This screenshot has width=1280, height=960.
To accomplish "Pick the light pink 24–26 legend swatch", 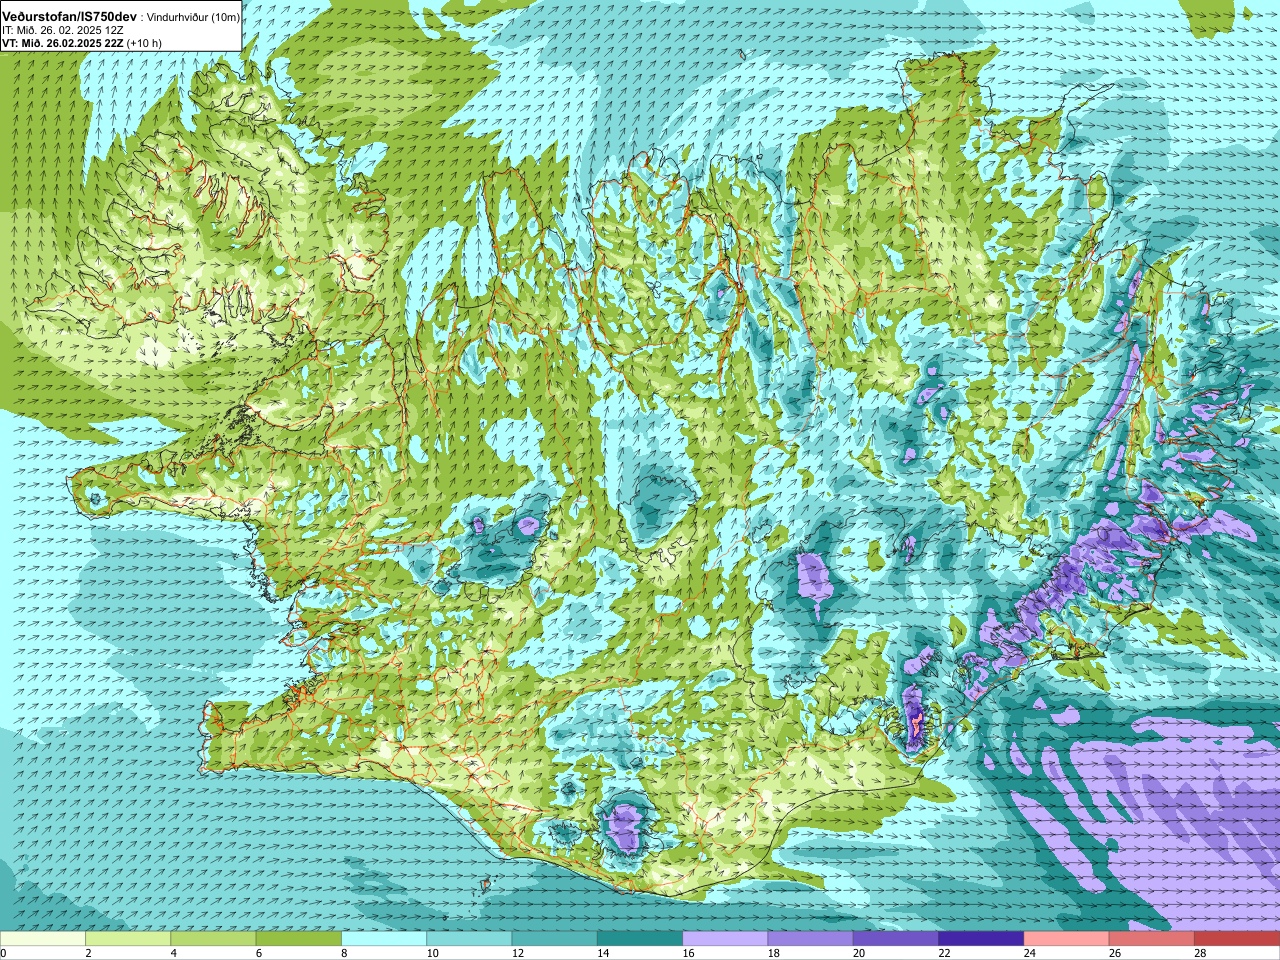I will click(1066, 939).
